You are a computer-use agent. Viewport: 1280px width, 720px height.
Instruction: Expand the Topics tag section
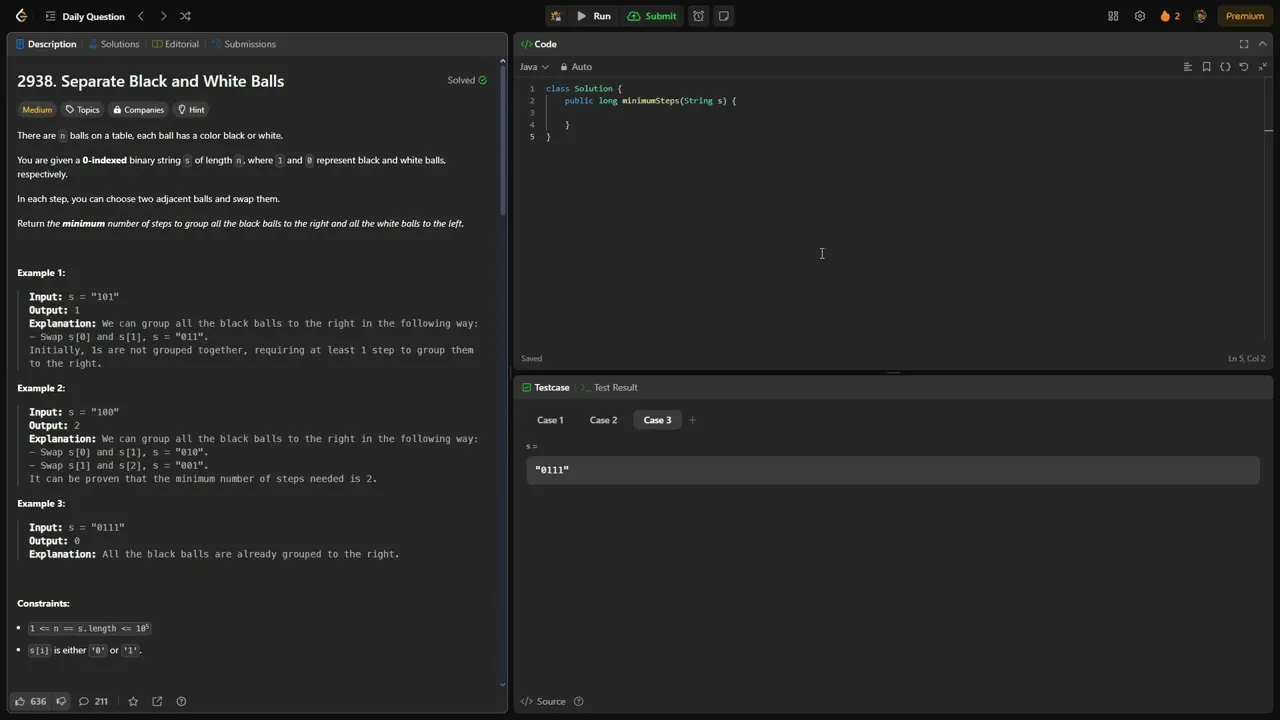[83, 110]
